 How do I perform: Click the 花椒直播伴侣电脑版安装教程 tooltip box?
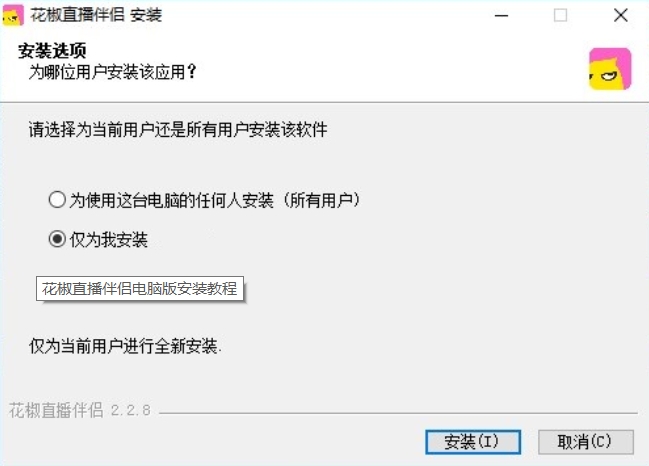click(140, 288)
